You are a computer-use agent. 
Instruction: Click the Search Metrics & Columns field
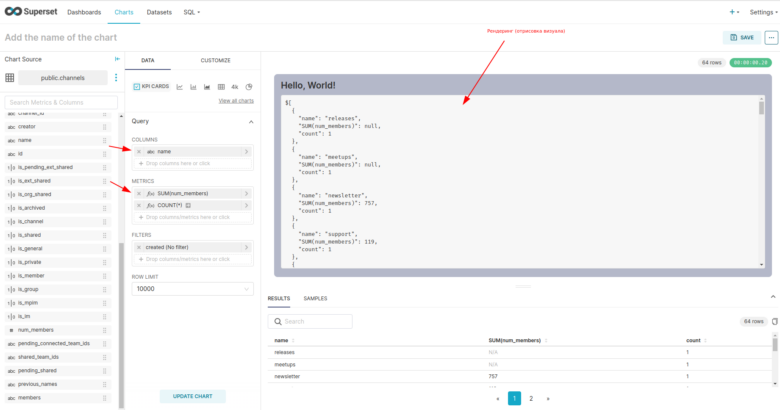61,102
